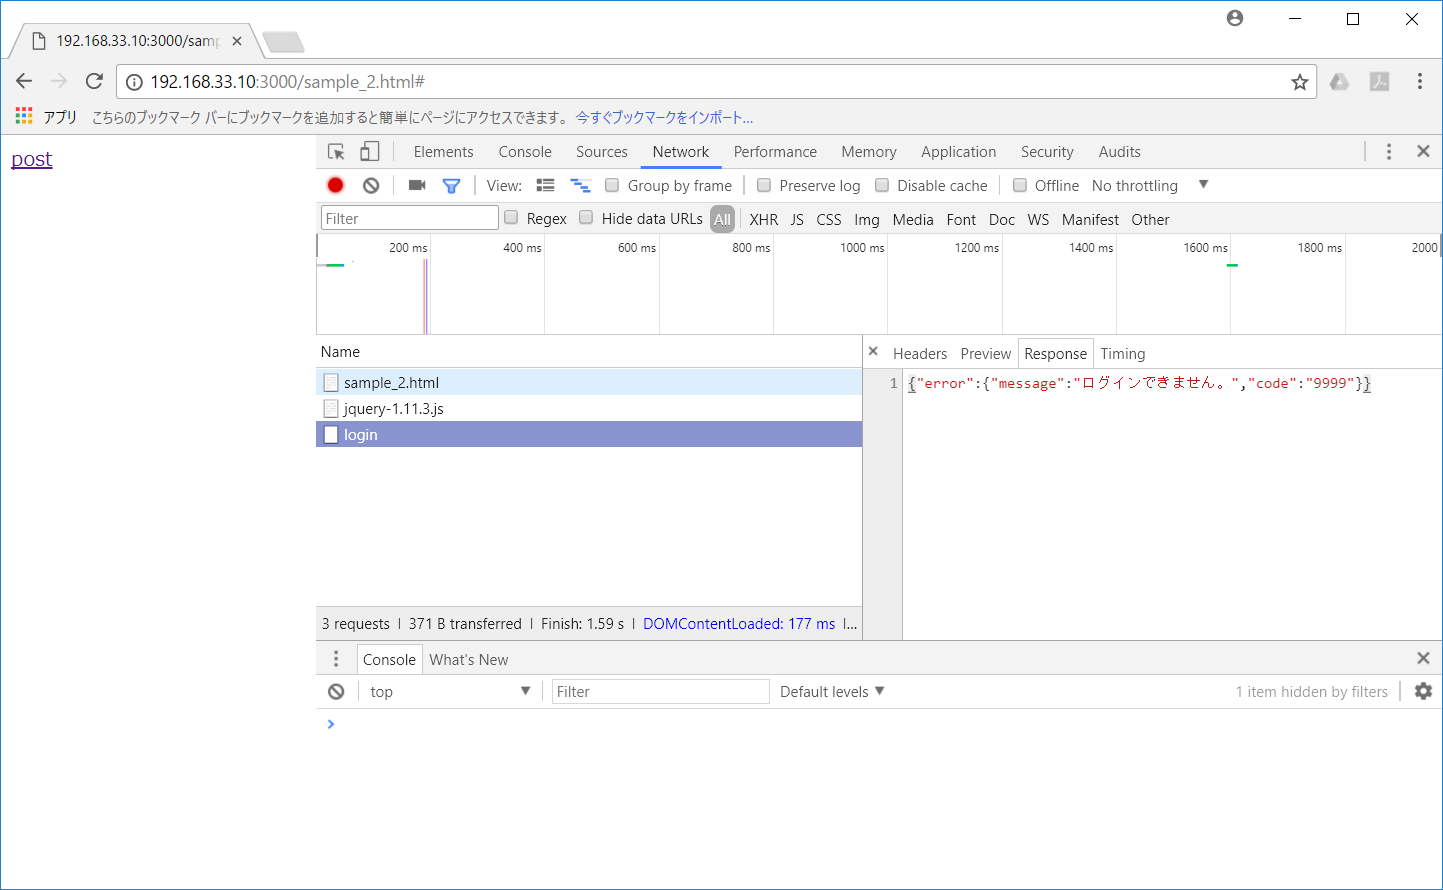Toggle the capture screenshots camera icon
Screen dimensions: 1443x890
[417, 185]
